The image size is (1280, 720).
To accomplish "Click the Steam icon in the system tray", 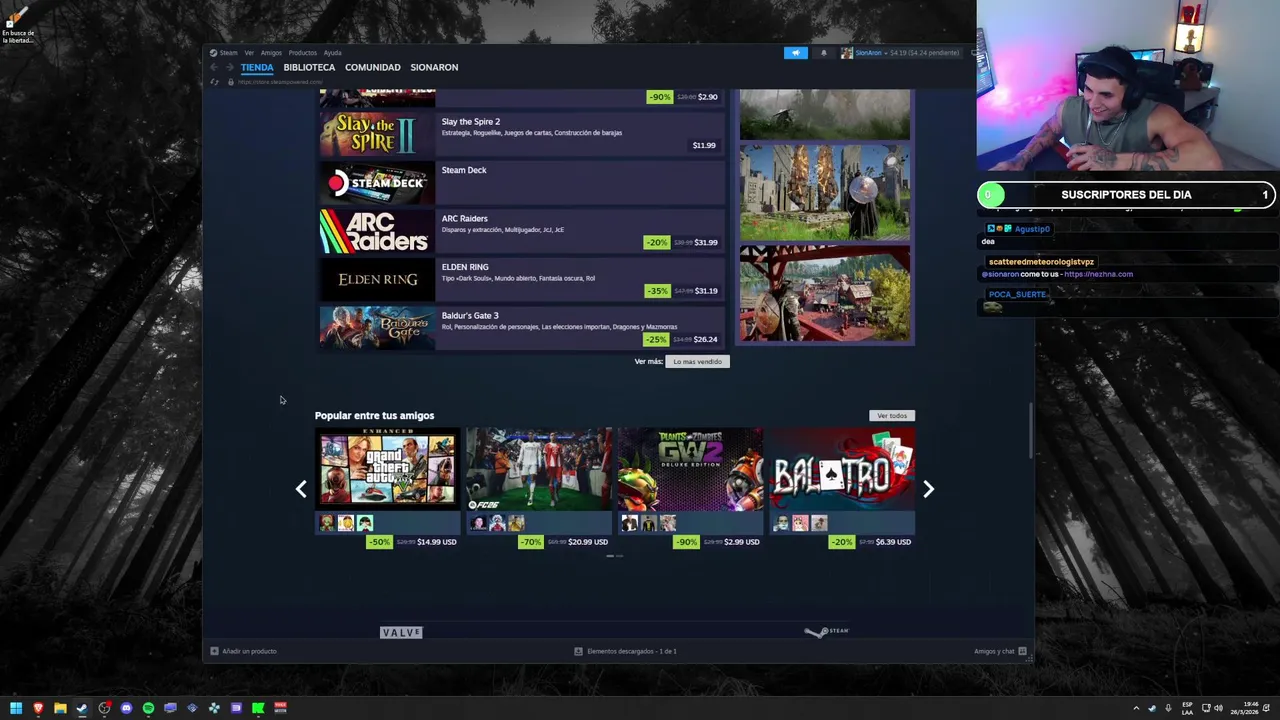I will (x=1152, y=708).
